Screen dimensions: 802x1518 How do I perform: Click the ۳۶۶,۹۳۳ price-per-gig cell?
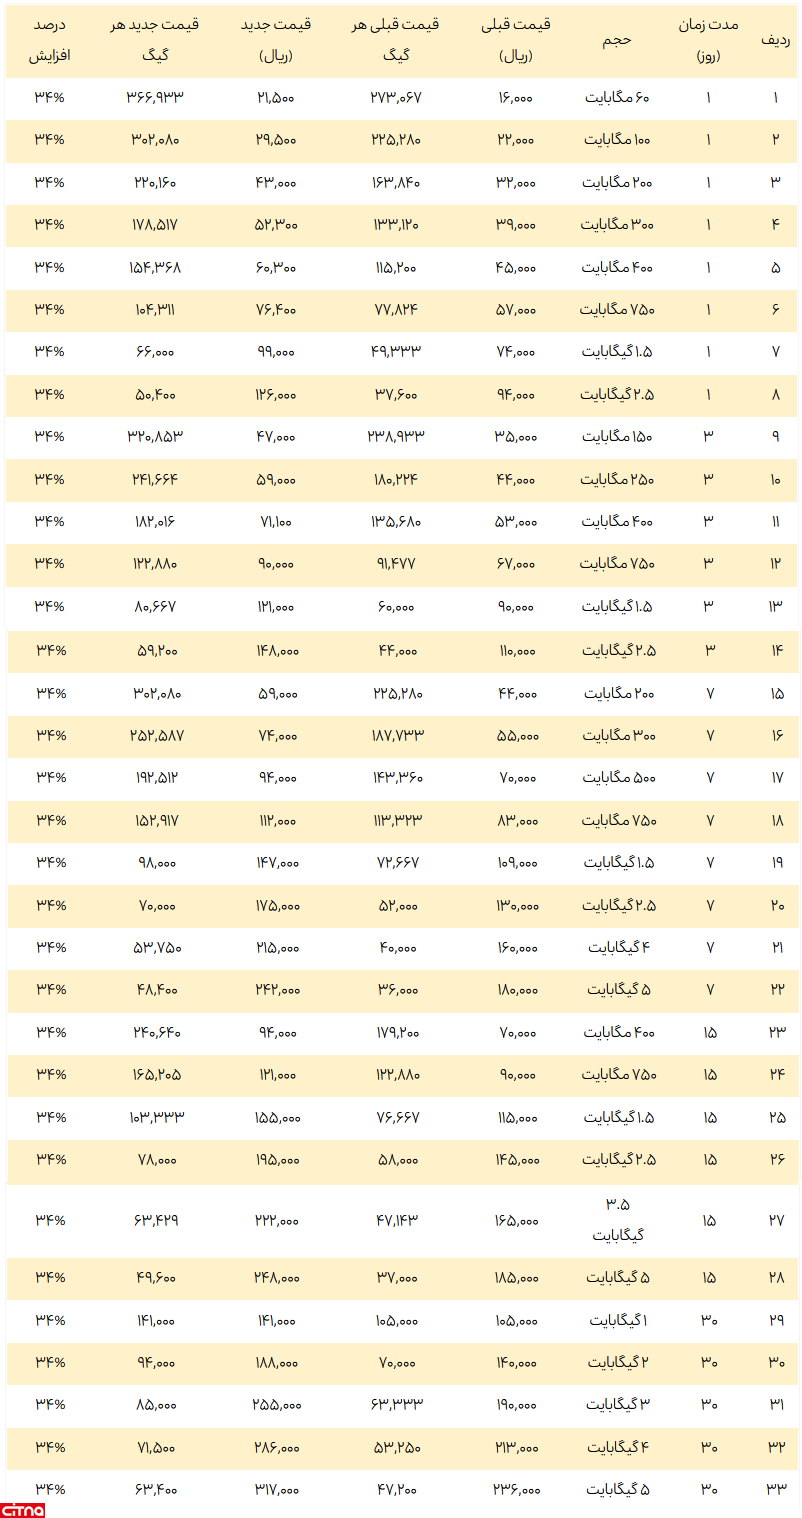point(157,98)
